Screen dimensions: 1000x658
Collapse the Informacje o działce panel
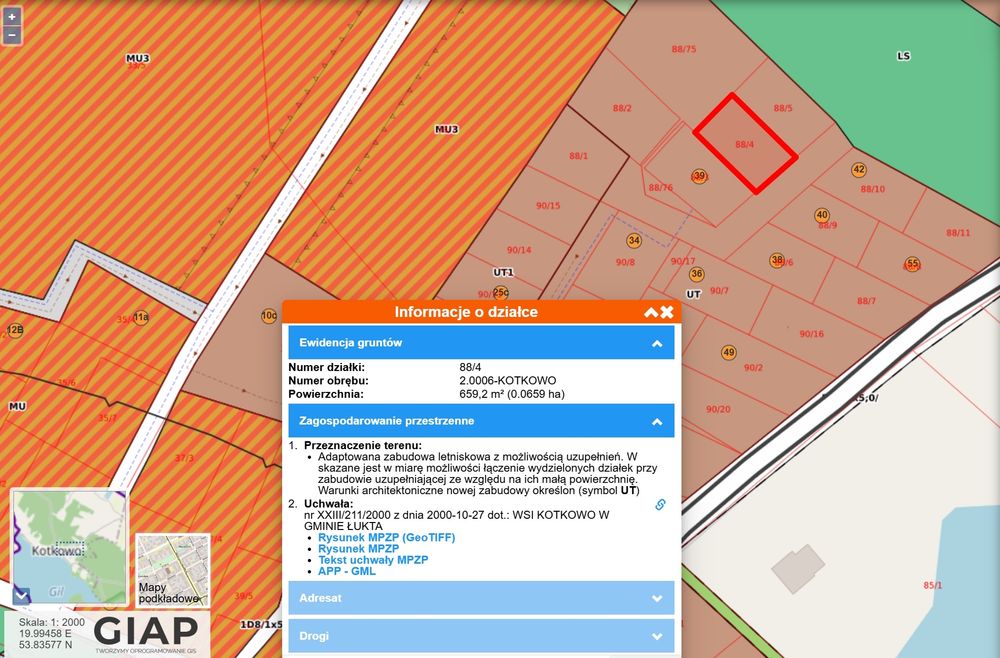coord(651,312)
